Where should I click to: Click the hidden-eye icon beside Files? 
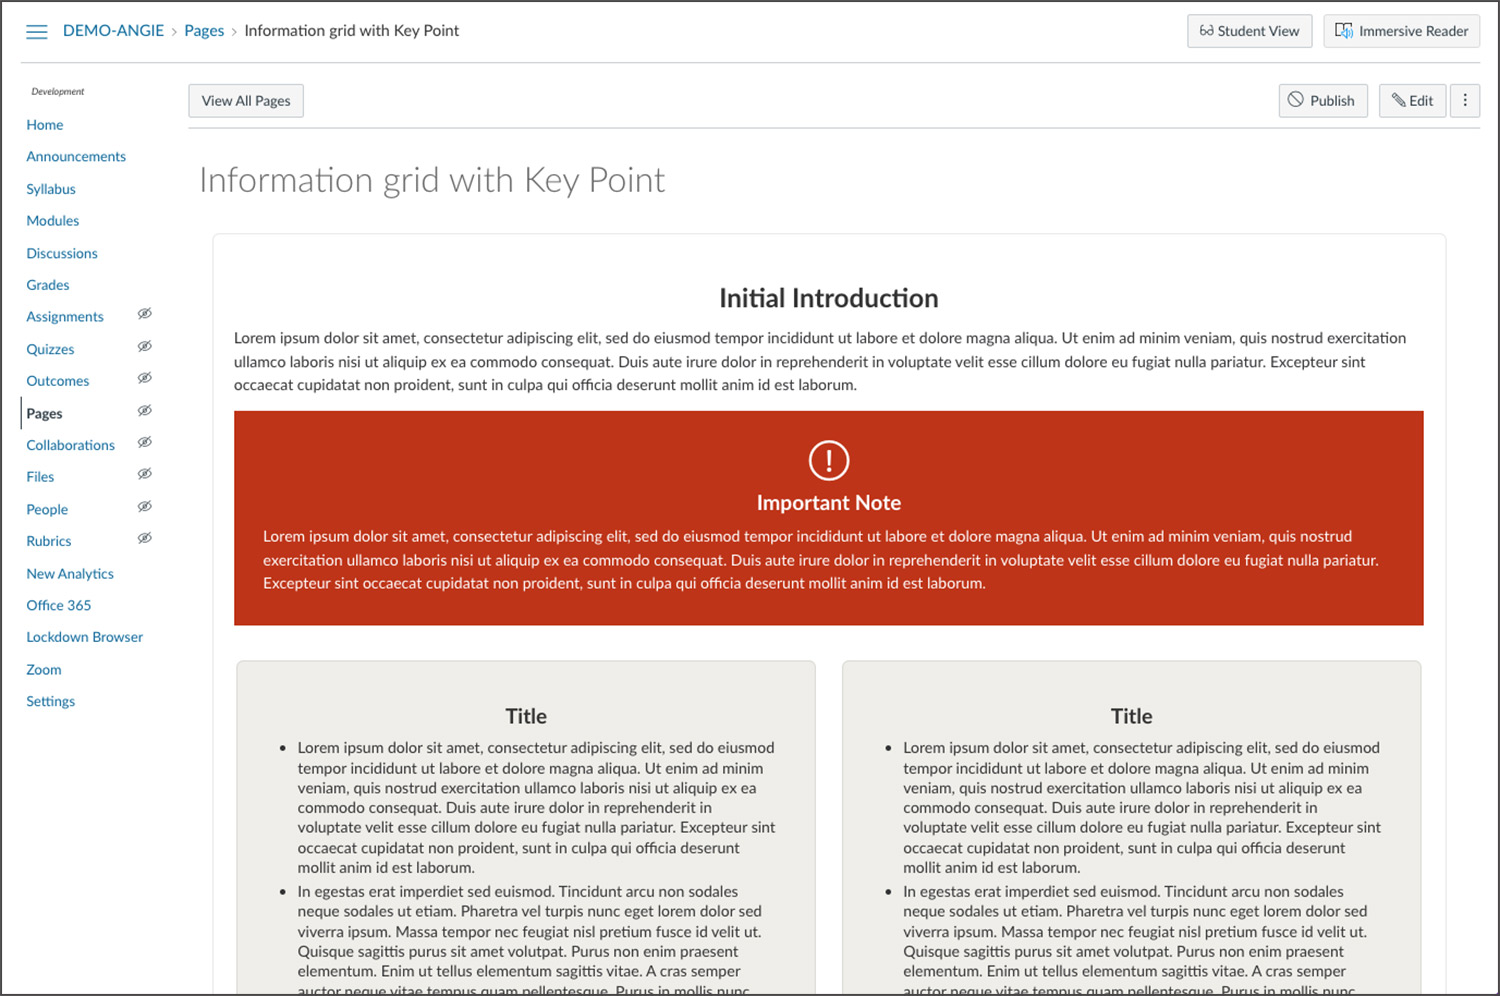[144, 474]
